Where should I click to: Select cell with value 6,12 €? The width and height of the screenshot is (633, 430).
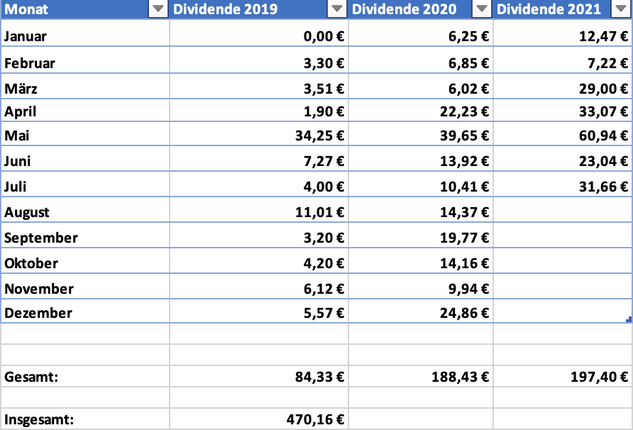(x=259, y=286)
